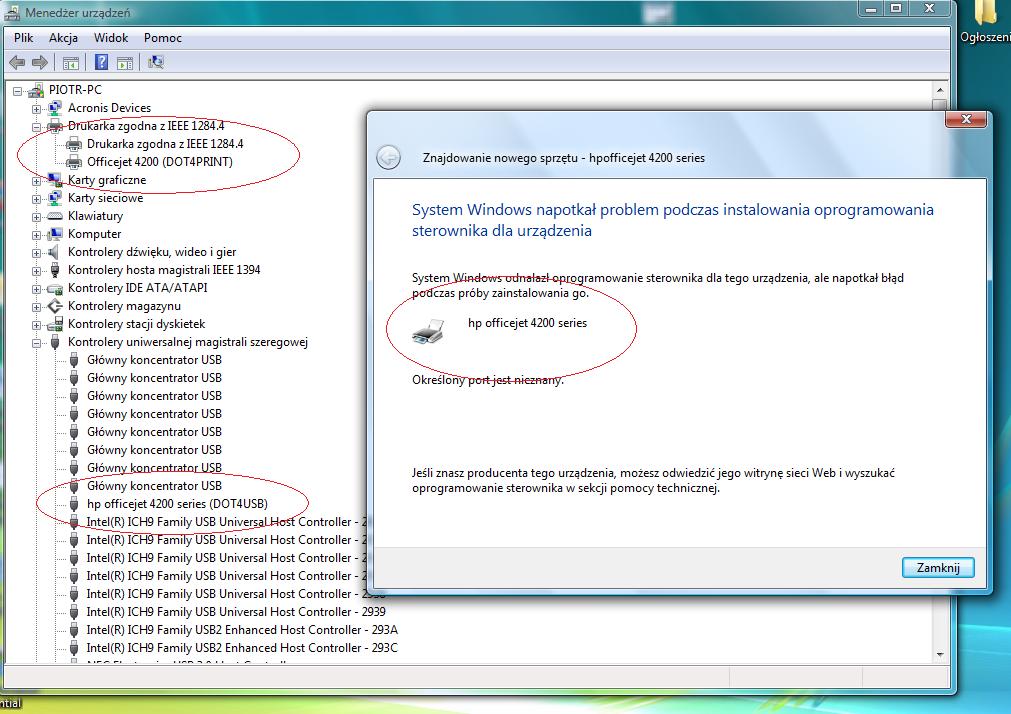Click the hp officejet 4200 series (DOT4USB) icon
The image size is (1011, 714).
74,504
